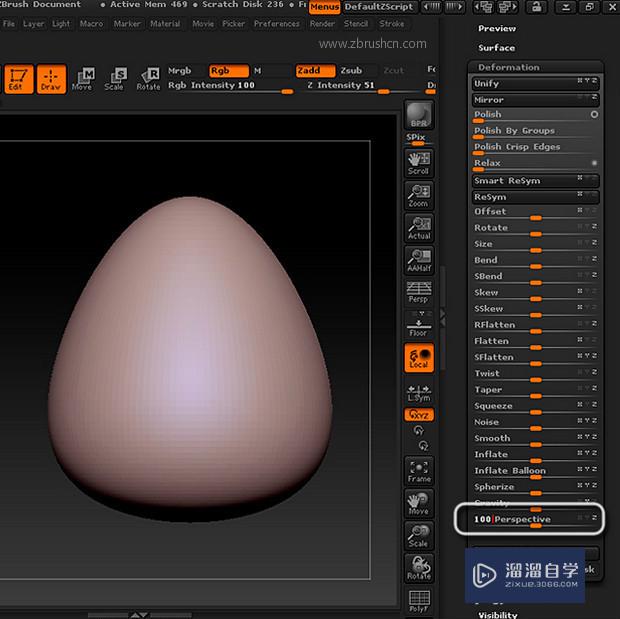Select the Scroll canvas tool
The height and width of the screenshot is (619, 620).
[x=419, y=162]
